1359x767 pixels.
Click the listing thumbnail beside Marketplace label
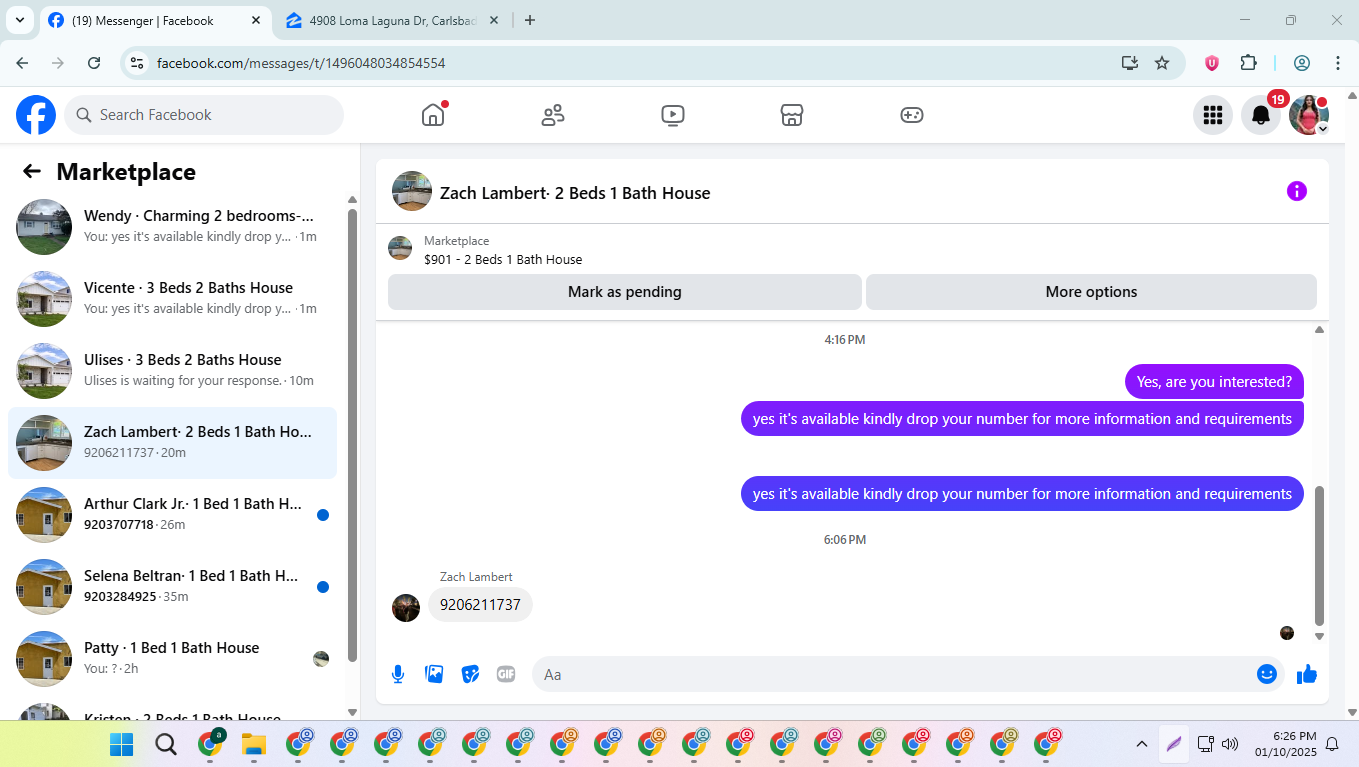[400, 248]
